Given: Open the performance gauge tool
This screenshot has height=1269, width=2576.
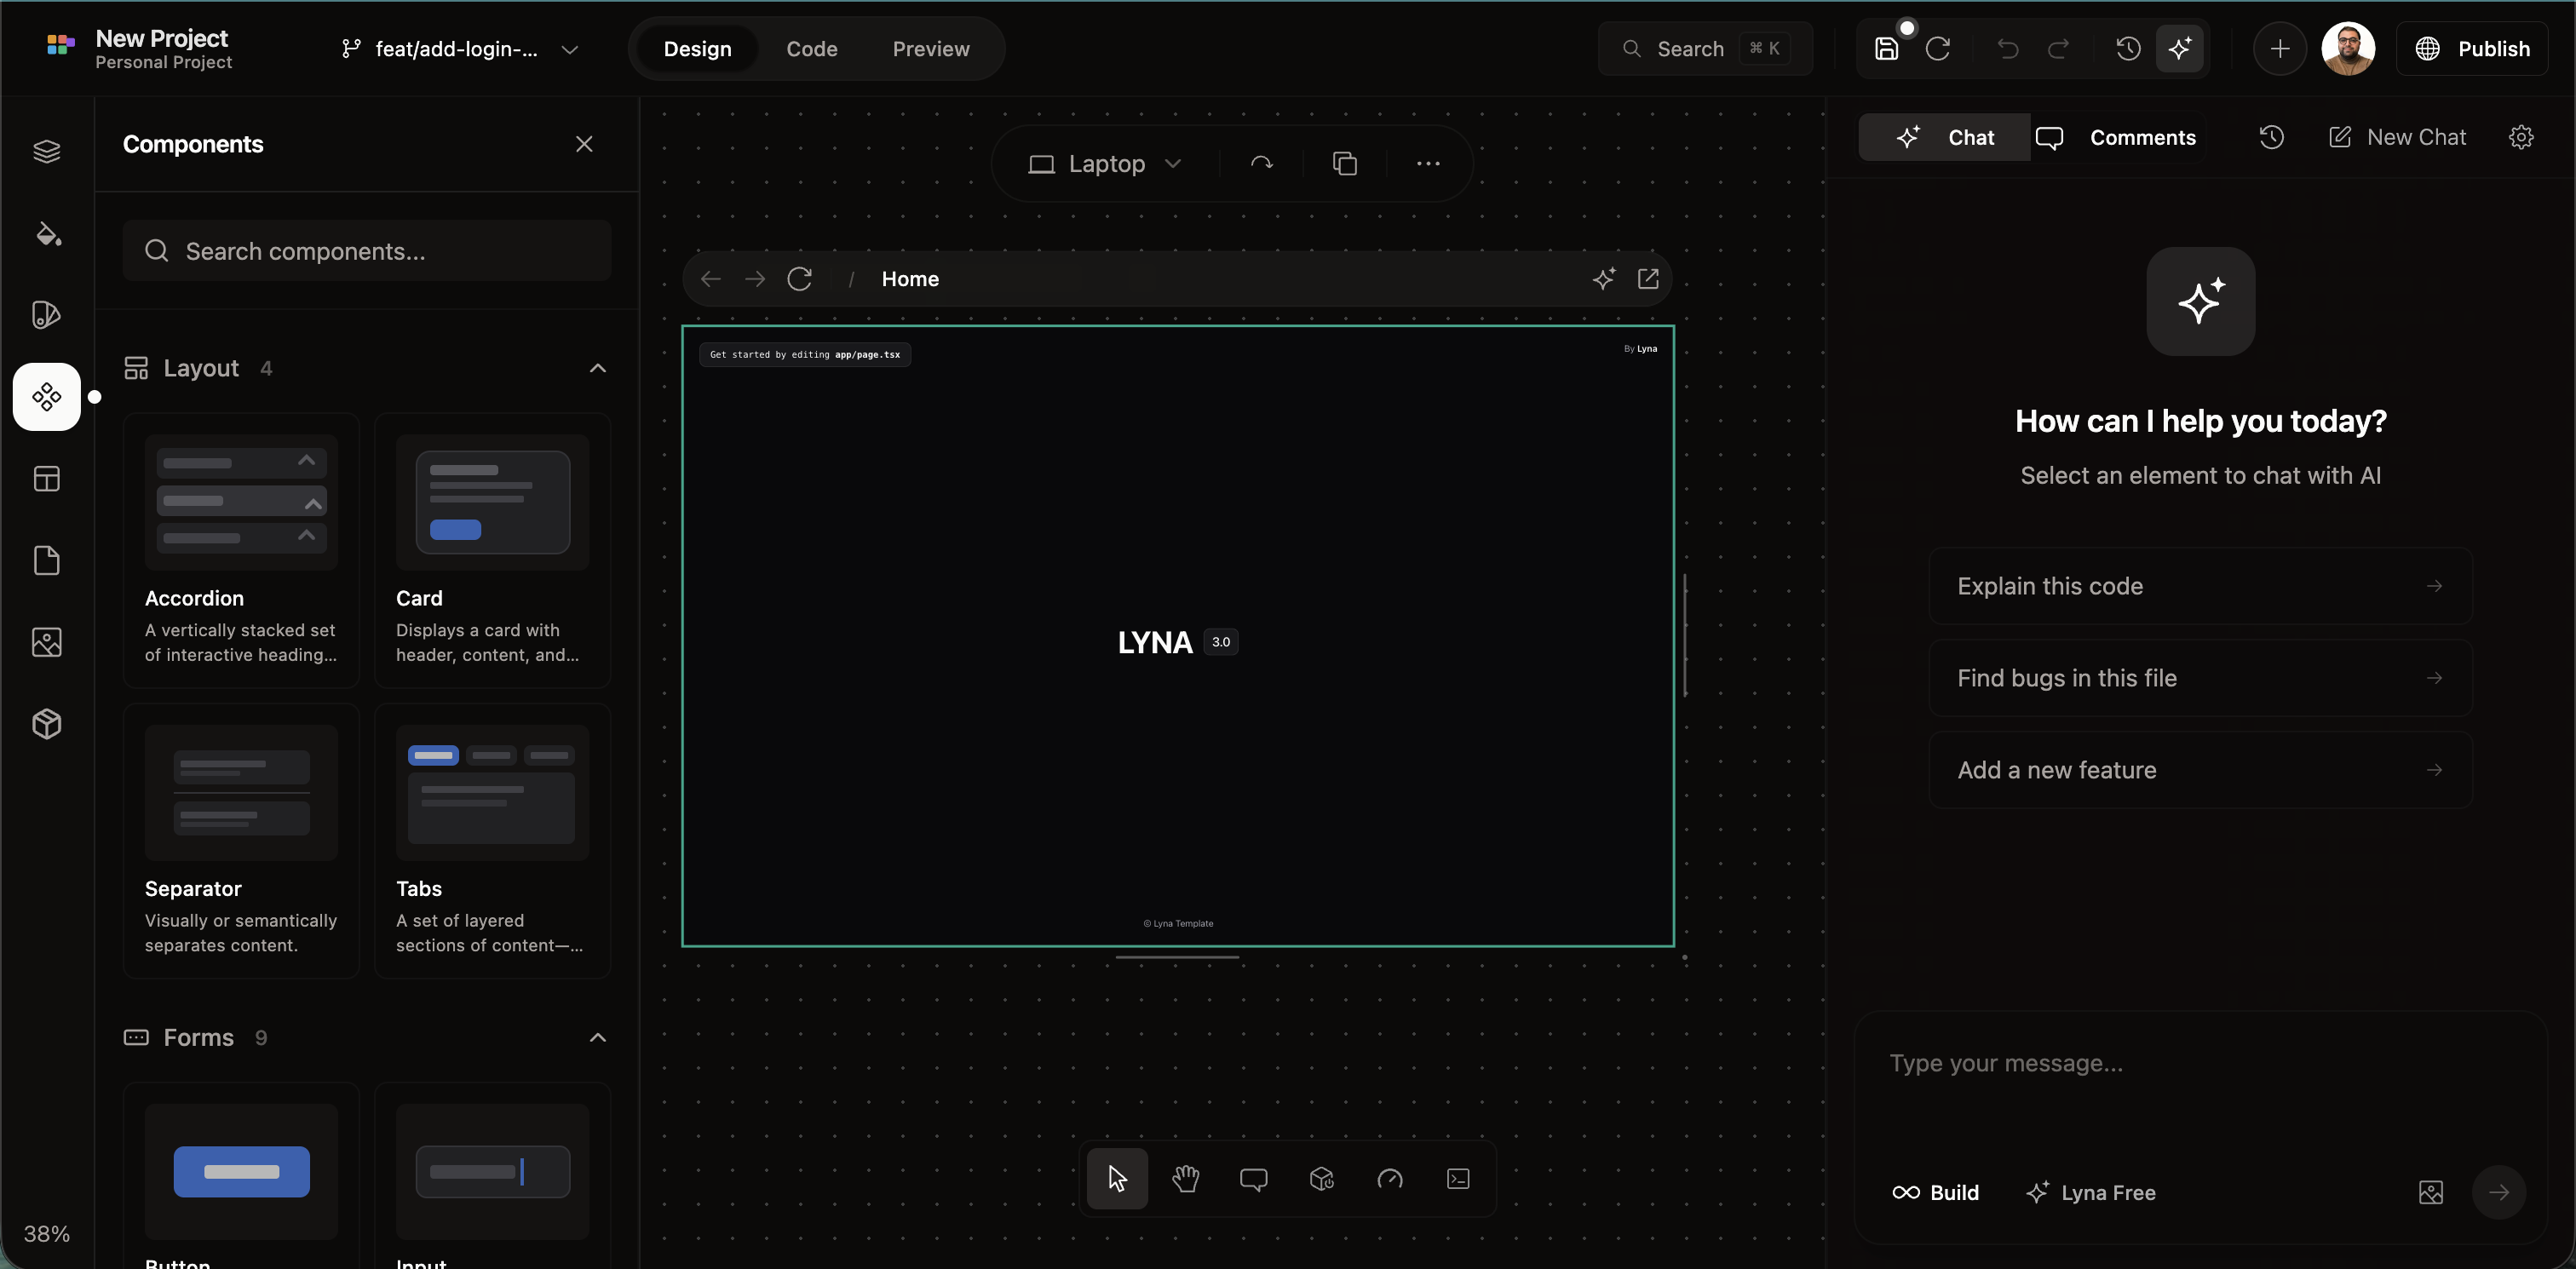Looking at the screenshot, I should tap(1389, 1179).
